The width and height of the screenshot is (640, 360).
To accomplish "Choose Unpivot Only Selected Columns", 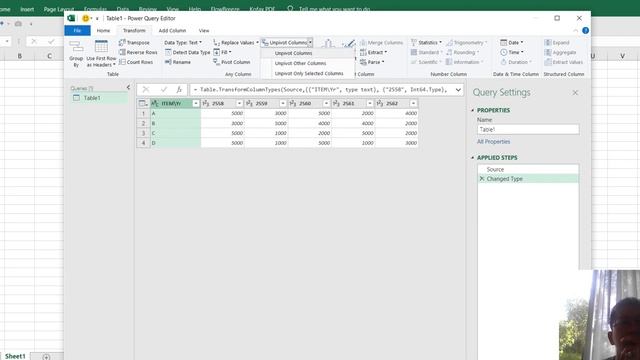I will tap(308, 73).
